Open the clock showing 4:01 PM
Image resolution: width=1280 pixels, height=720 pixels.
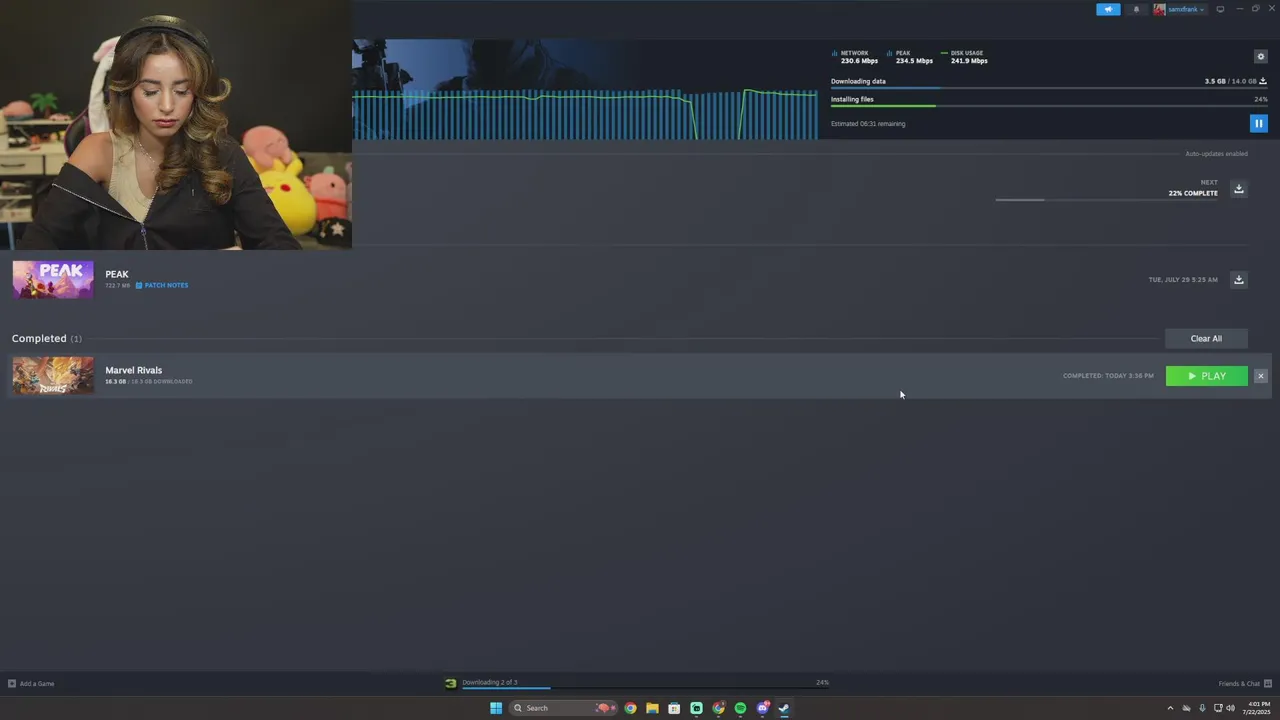pos(1257,708)
